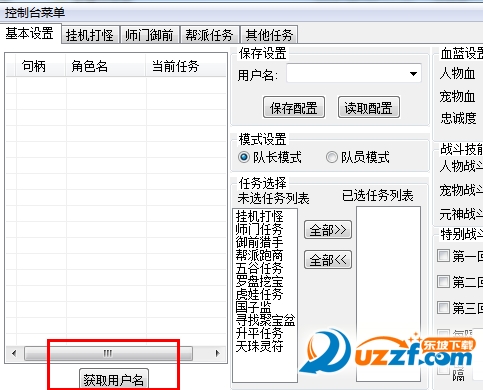This screenshot has height=390, width=483.
Task: Select 五谷任务 in the task list
Action: (x=259, y=268)
